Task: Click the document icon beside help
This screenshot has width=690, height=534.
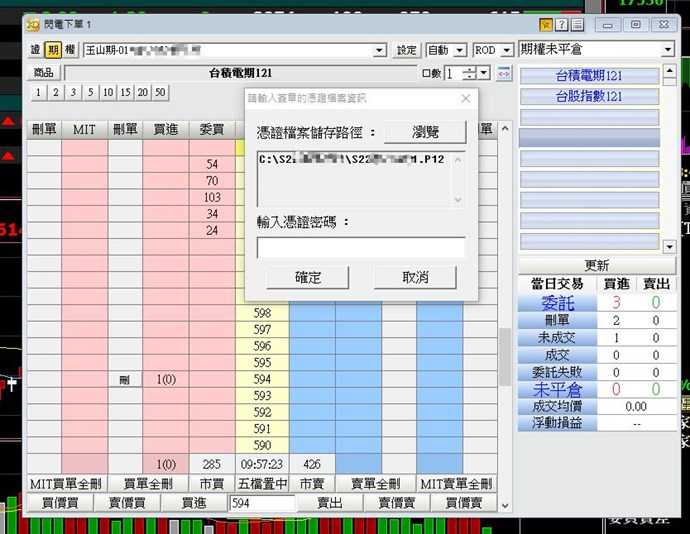Action: click(577, 24)
